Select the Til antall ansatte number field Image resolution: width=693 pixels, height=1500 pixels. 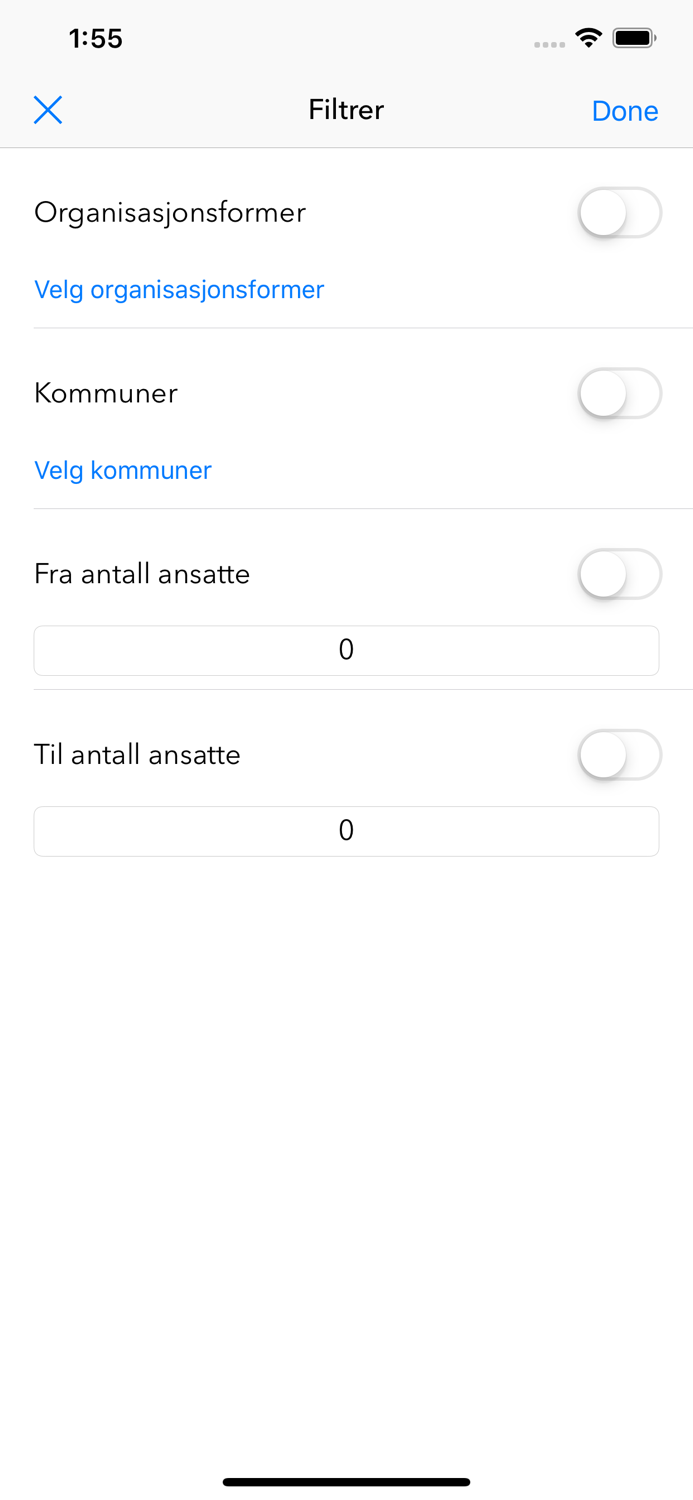pos(346,830)
